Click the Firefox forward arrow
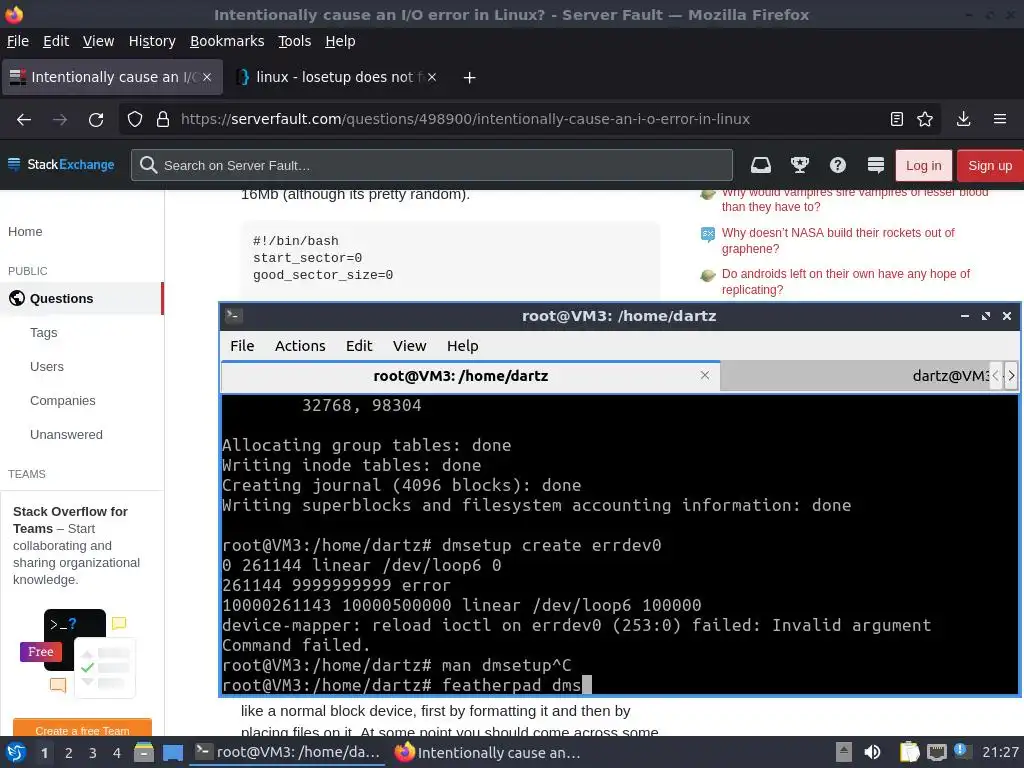Viewport: 1024px width, 768px height. click(x=60, y=120)
